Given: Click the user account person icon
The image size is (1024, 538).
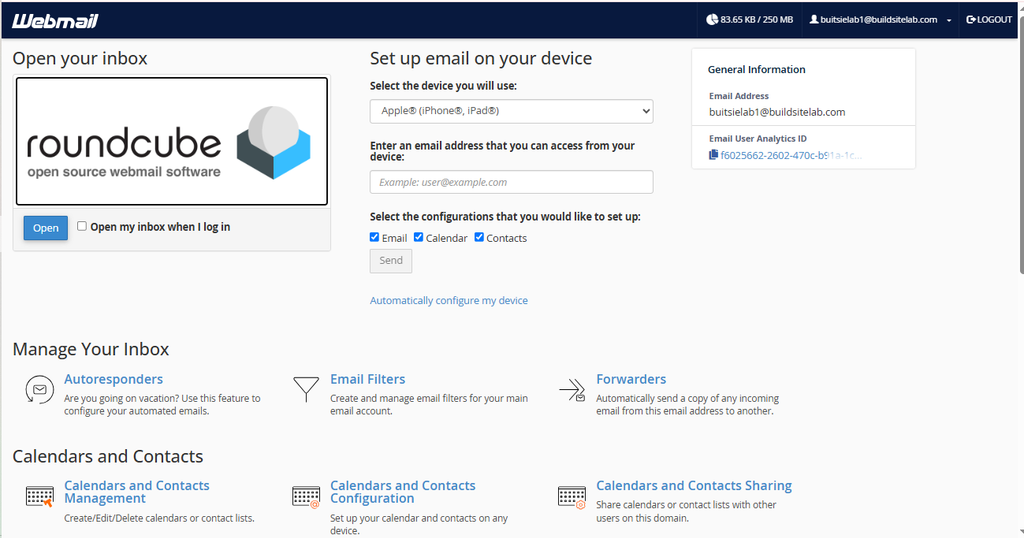Looking at the screenshot, I should click(814, 20).
